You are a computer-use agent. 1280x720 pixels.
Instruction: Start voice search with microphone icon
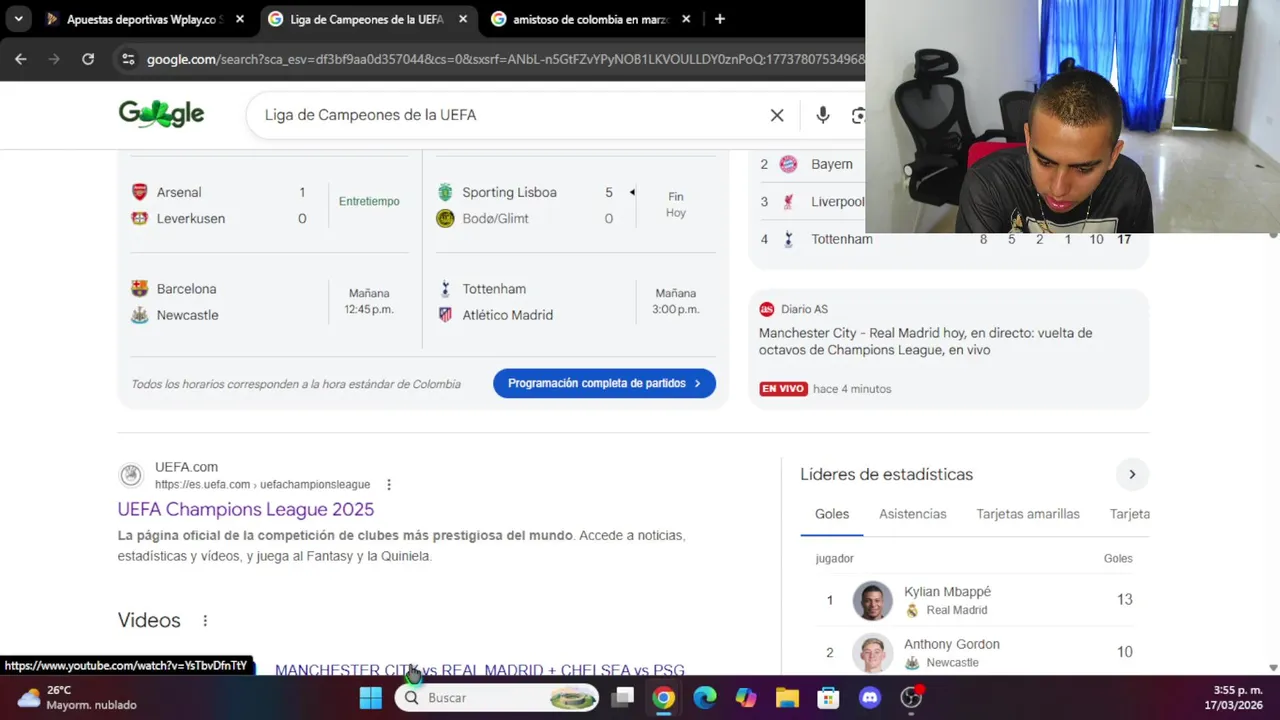pos(822,115)
